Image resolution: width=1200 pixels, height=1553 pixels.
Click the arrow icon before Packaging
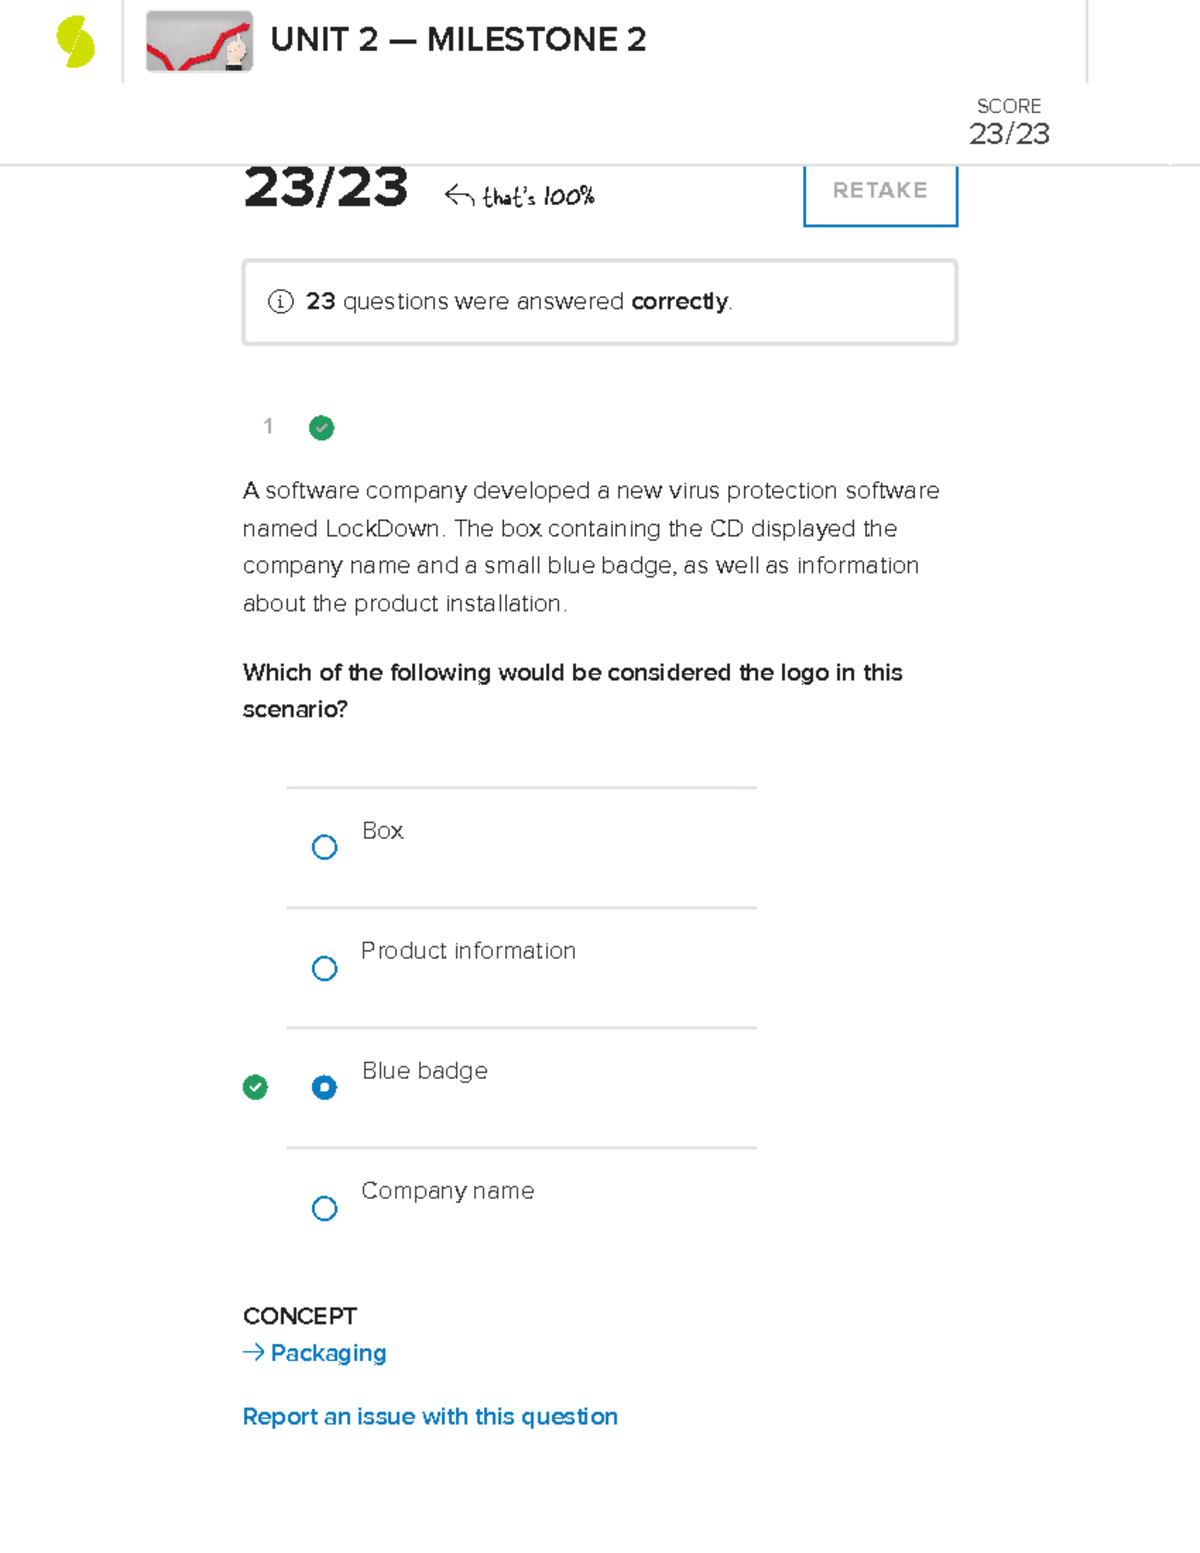pyautogui.click(x=251, y=1353)
